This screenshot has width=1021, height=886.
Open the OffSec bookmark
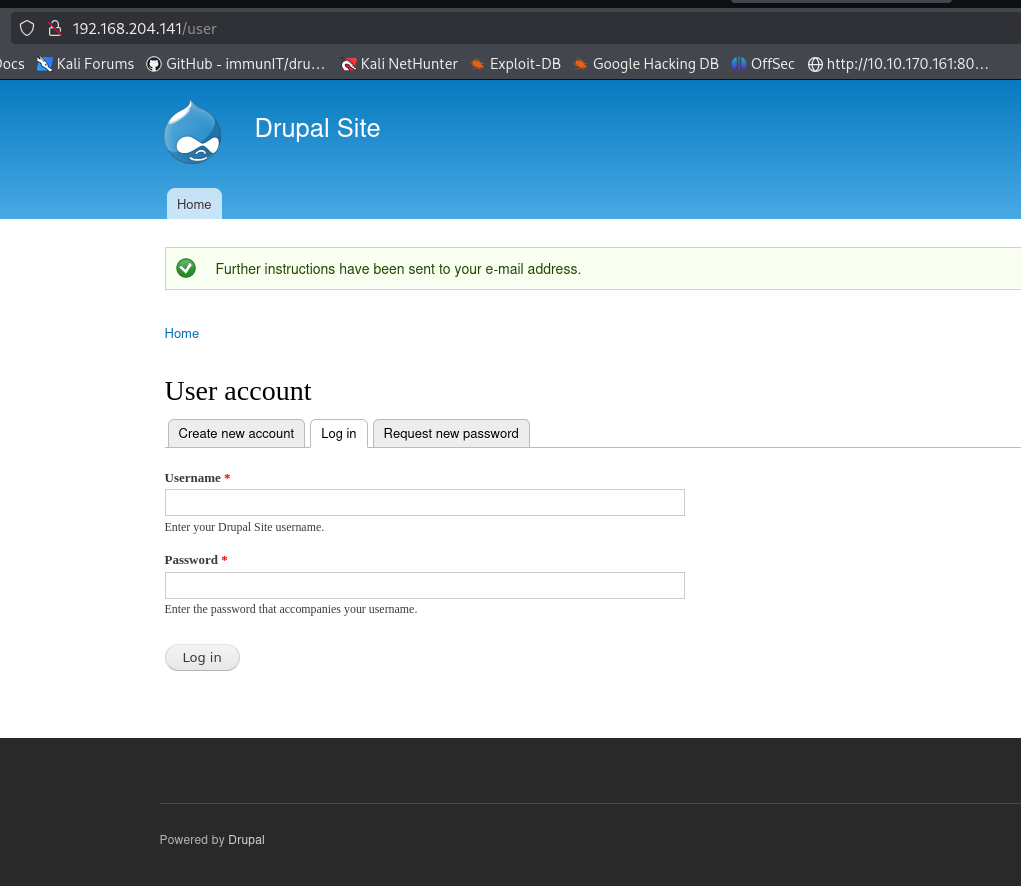coord(763,64)
